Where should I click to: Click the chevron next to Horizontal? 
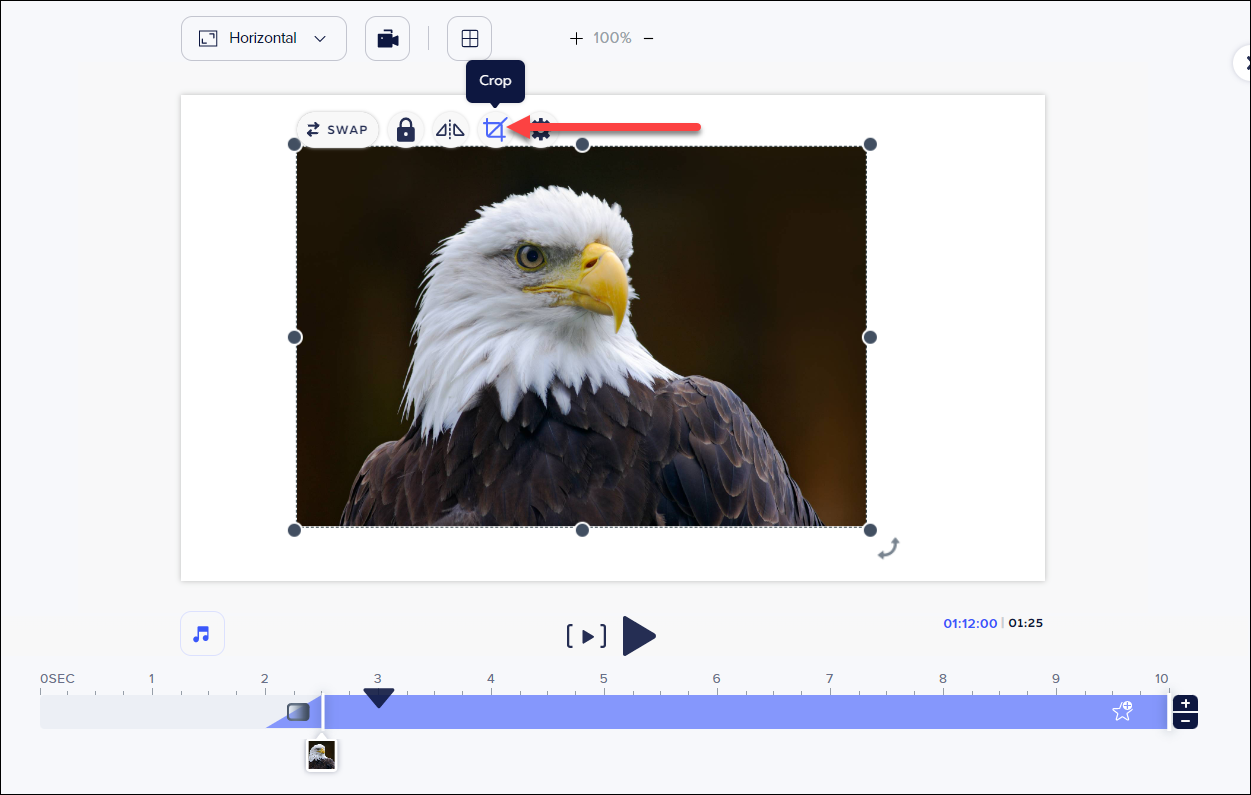[x=320, y=37]
